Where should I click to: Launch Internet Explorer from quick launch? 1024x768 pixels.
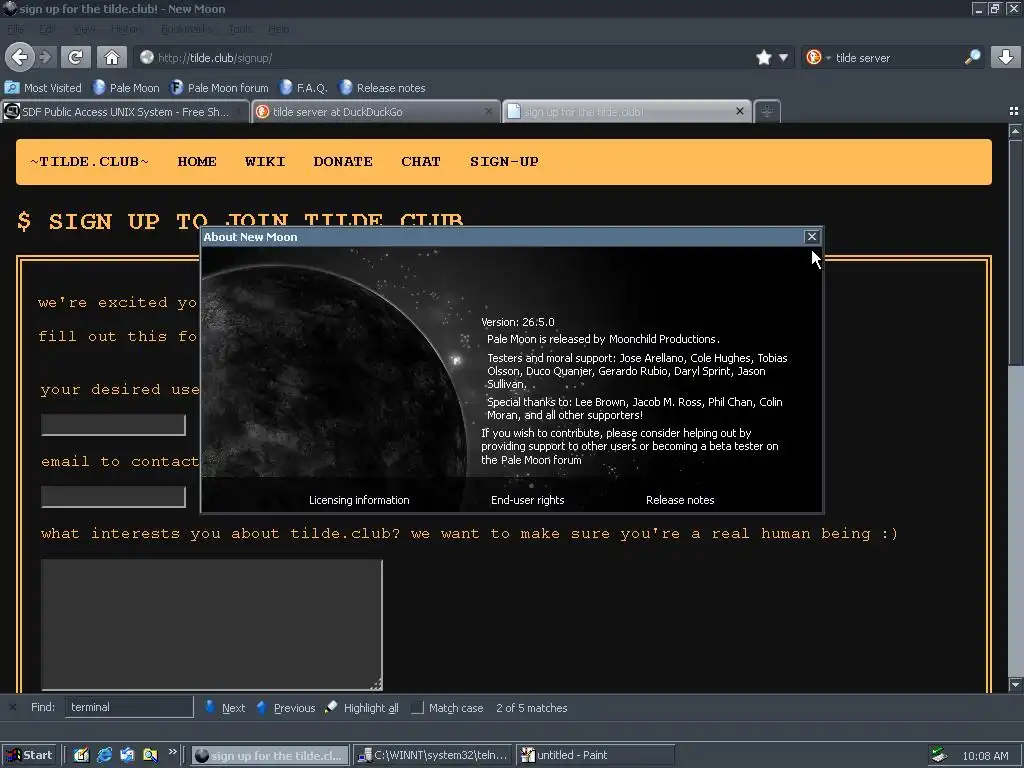coord(104,755)
